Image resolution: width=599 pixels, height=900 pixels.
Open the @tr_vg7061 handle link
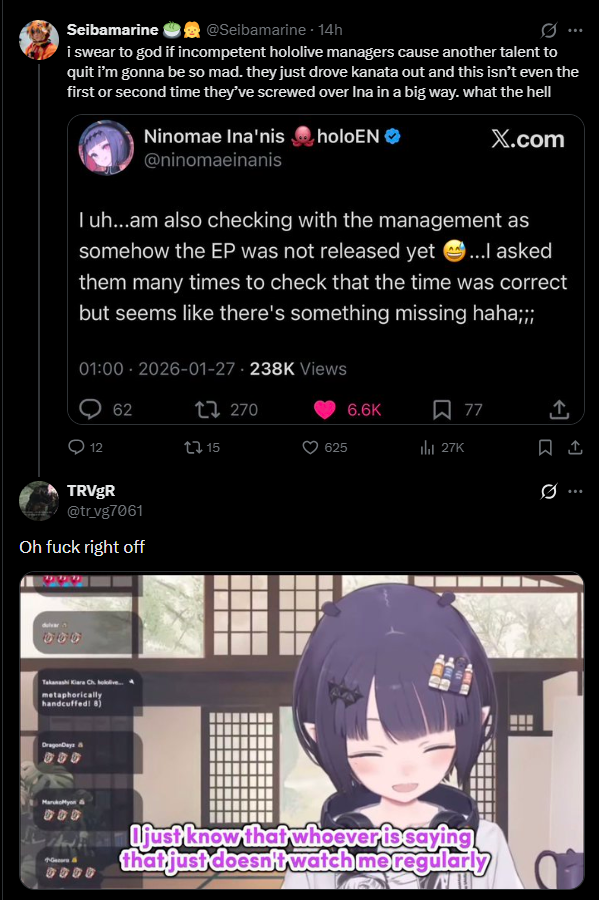(x=105, y=510)
